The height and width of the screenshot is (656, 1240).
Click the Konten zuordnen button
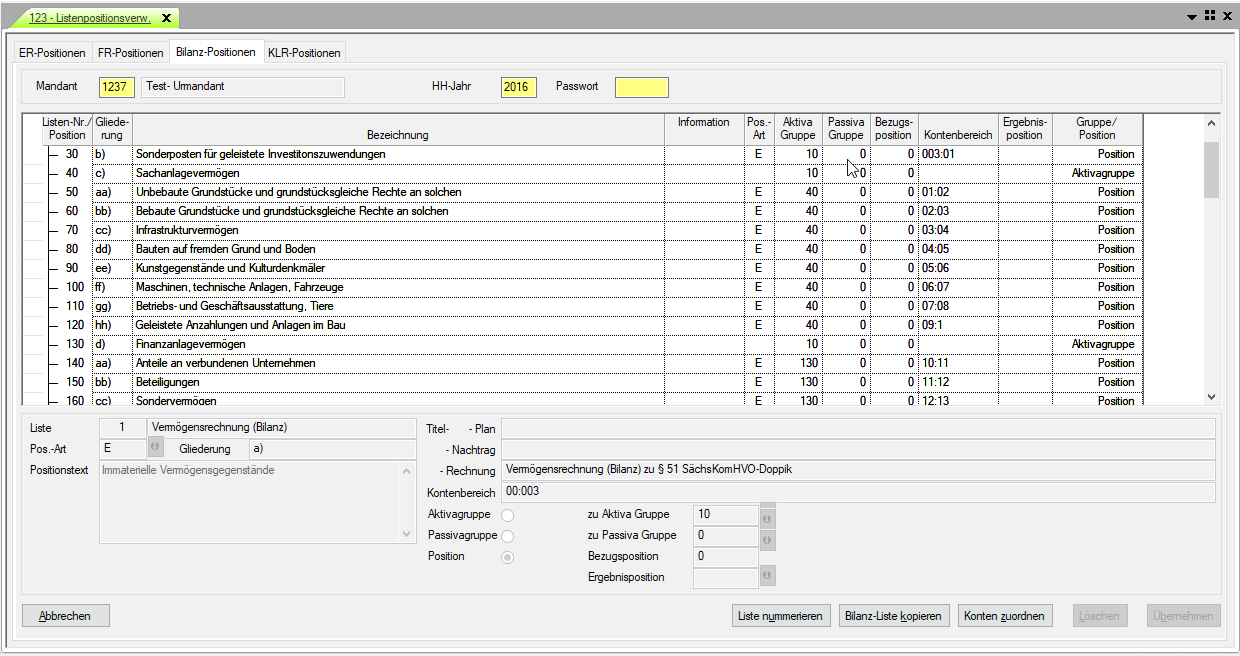tap(1004, 616)
